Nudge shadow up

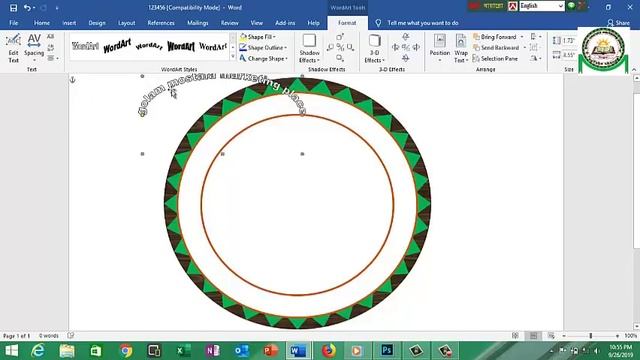click(340, 37)
